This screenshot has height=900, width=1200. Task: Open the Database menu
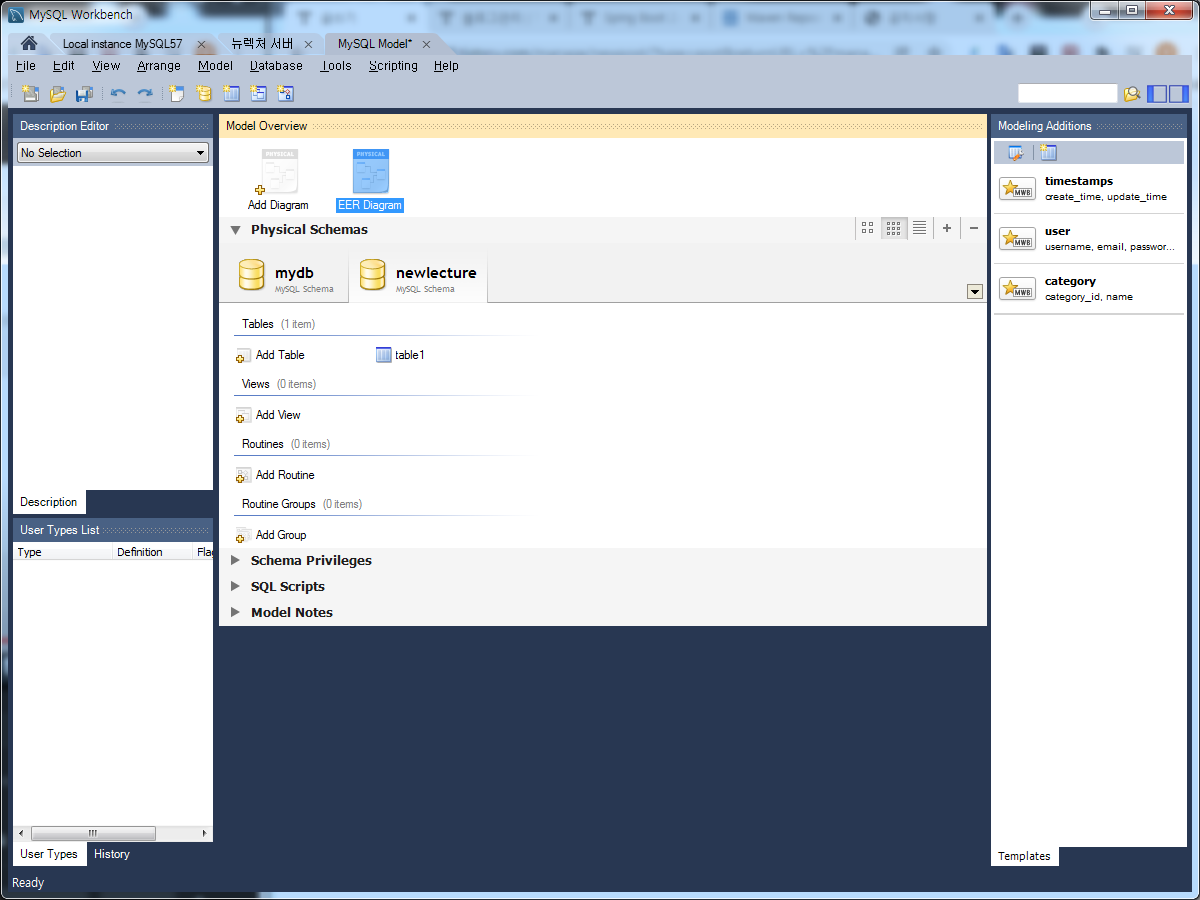click(x=276, y=66)
